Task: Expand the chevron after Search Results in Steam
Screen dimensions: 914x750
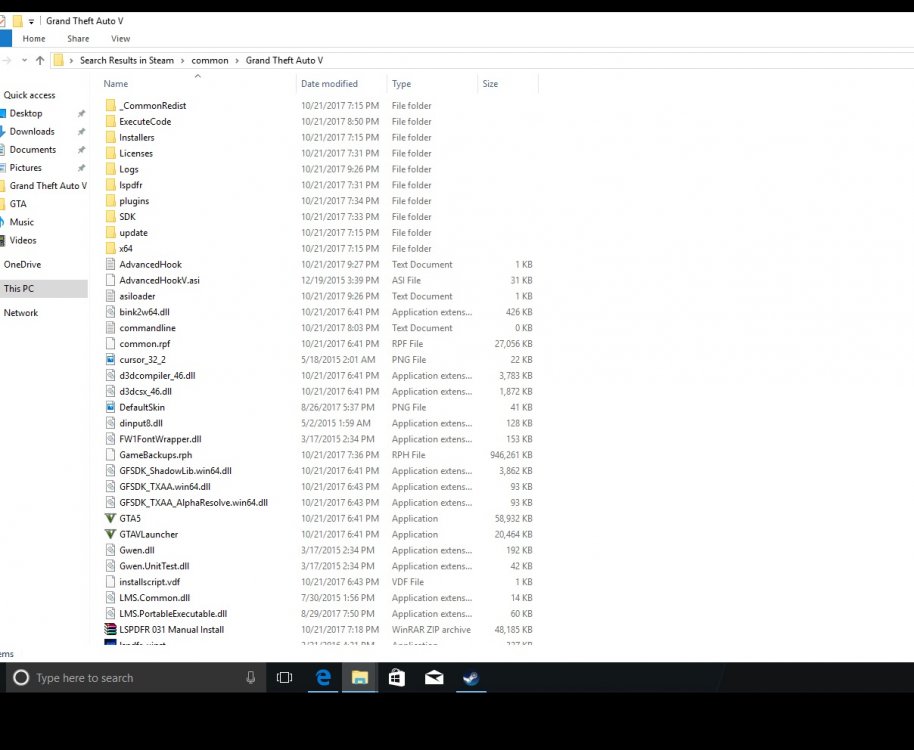Action: [x=182, y=61]
